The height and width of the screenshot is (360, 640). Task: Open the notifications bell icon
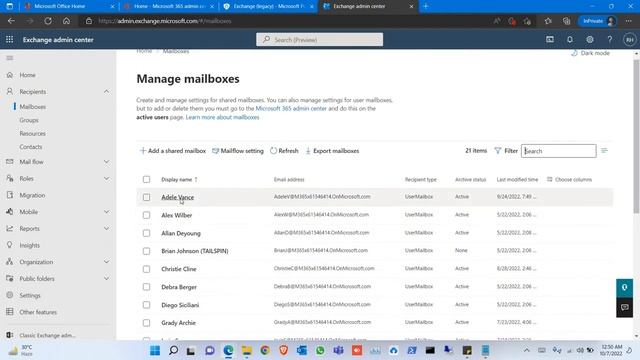[570, 40]
